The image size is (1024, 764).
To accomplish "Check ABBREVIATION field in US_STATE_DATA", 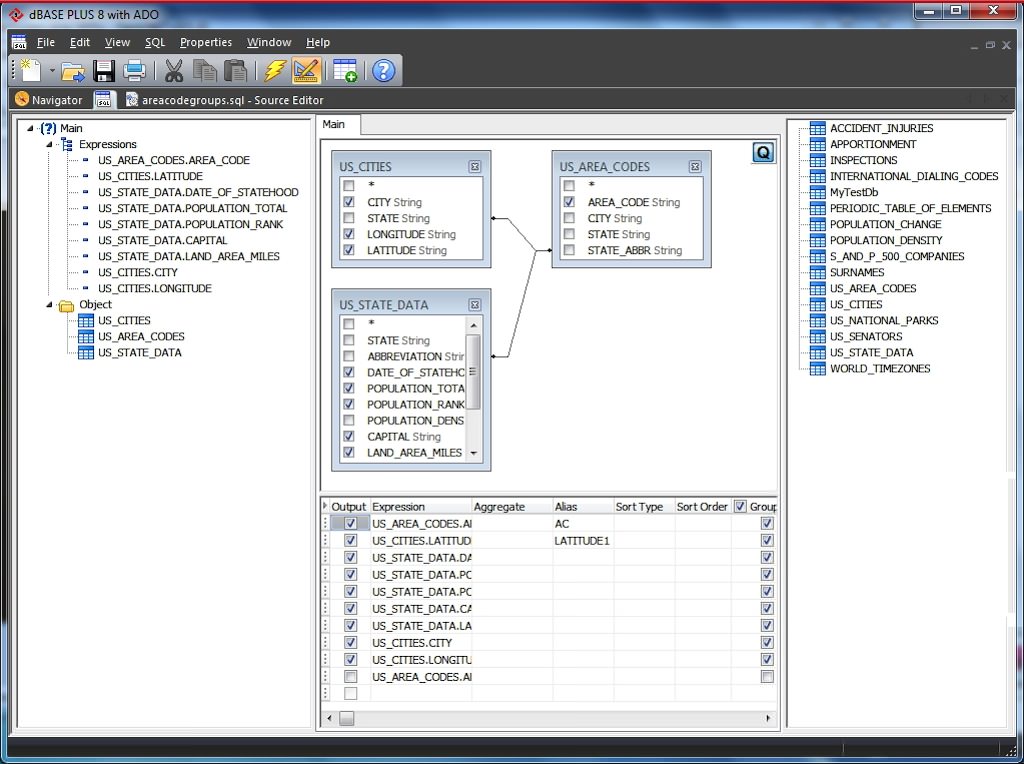I will [x=349, y=356].
